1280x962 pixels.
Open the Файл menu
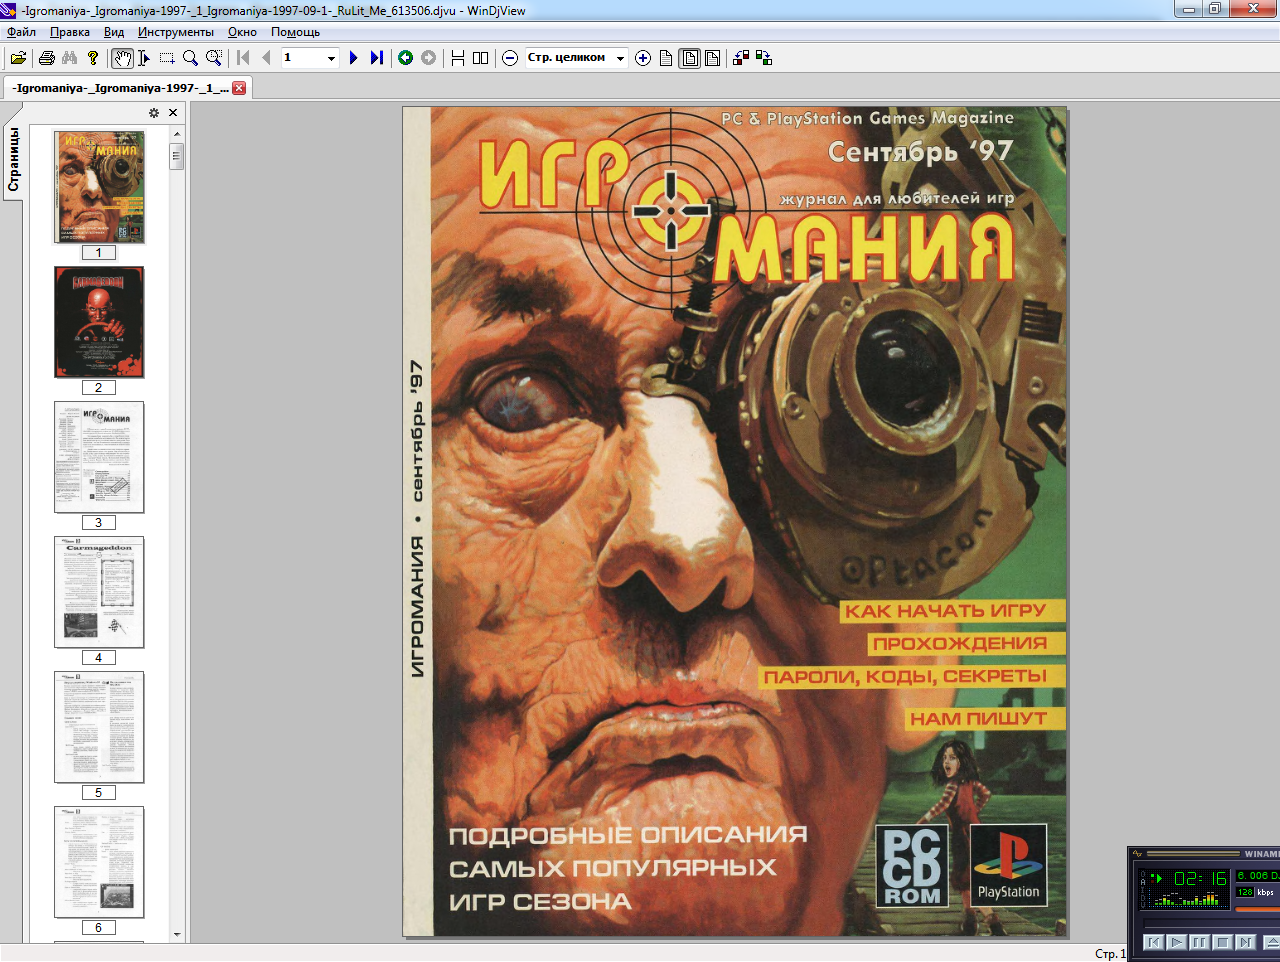tap(21, 32)
